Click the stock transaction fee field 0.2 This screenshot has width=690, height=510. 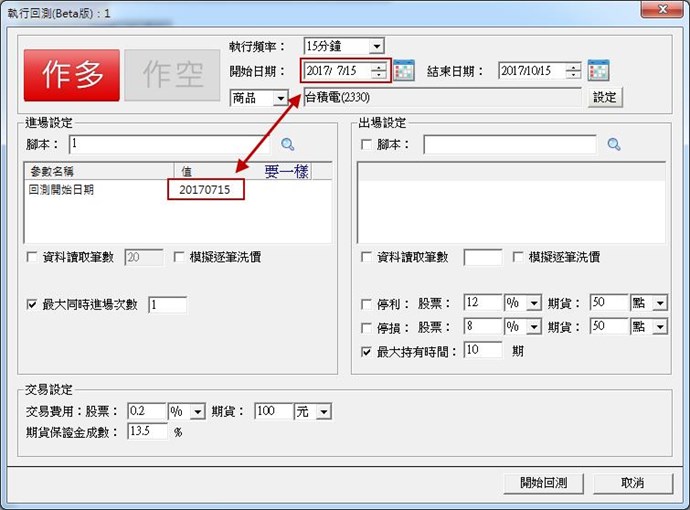[x=147, y=411]
